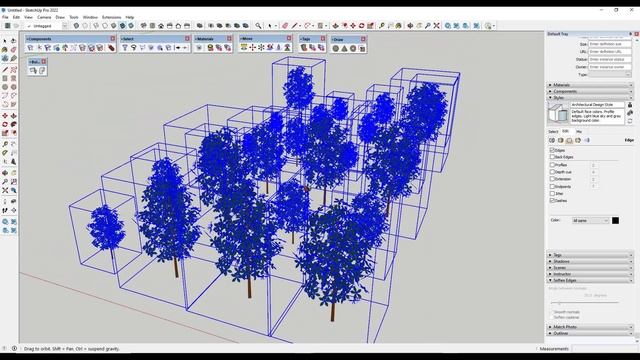640x360 pixels.
Task: Expand the Tags tray panel
Action: (x=590, y=255)
